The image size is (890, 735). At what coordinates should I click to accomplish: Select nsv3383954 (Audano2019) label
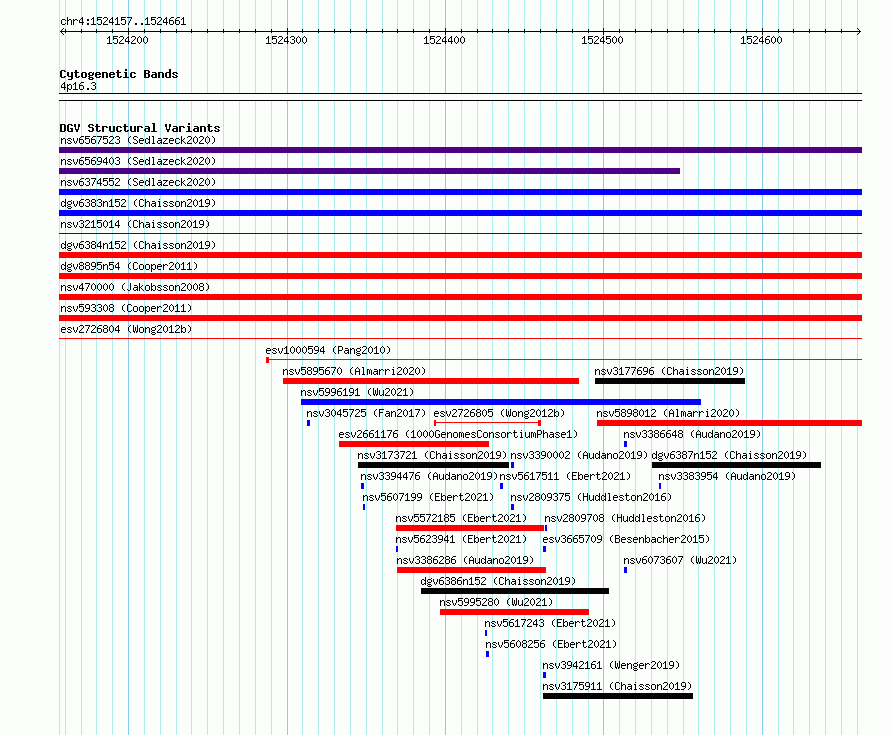point(727,476)
